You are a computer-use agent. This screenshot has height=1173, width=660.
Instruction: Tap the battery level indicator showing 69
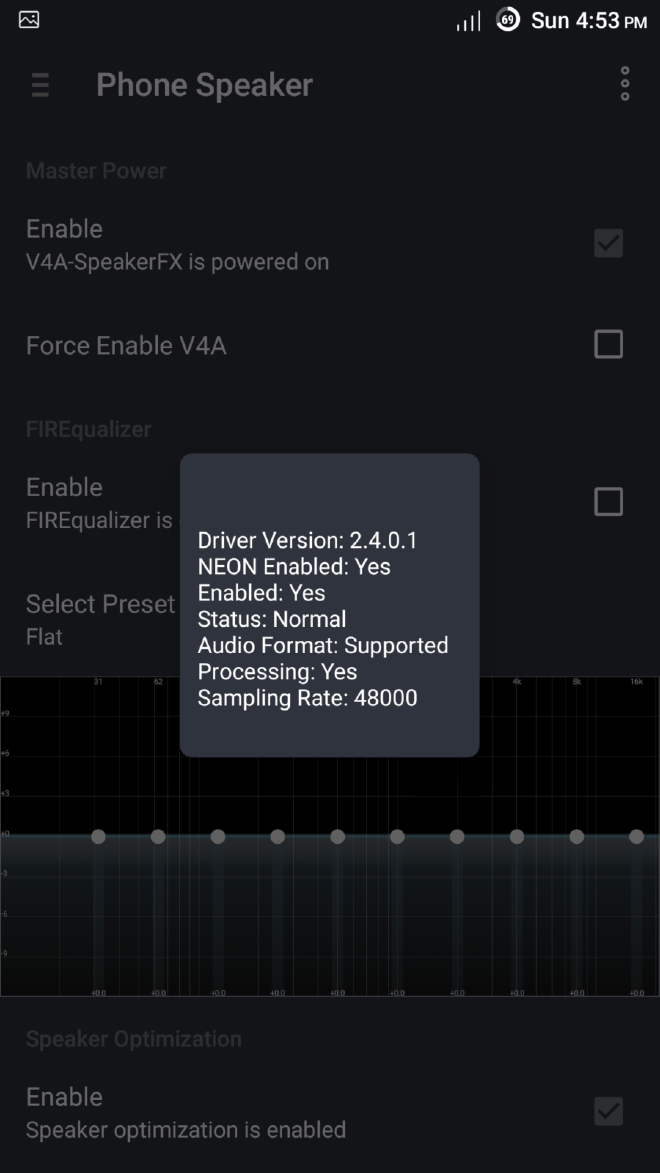[x=508, y=20]
